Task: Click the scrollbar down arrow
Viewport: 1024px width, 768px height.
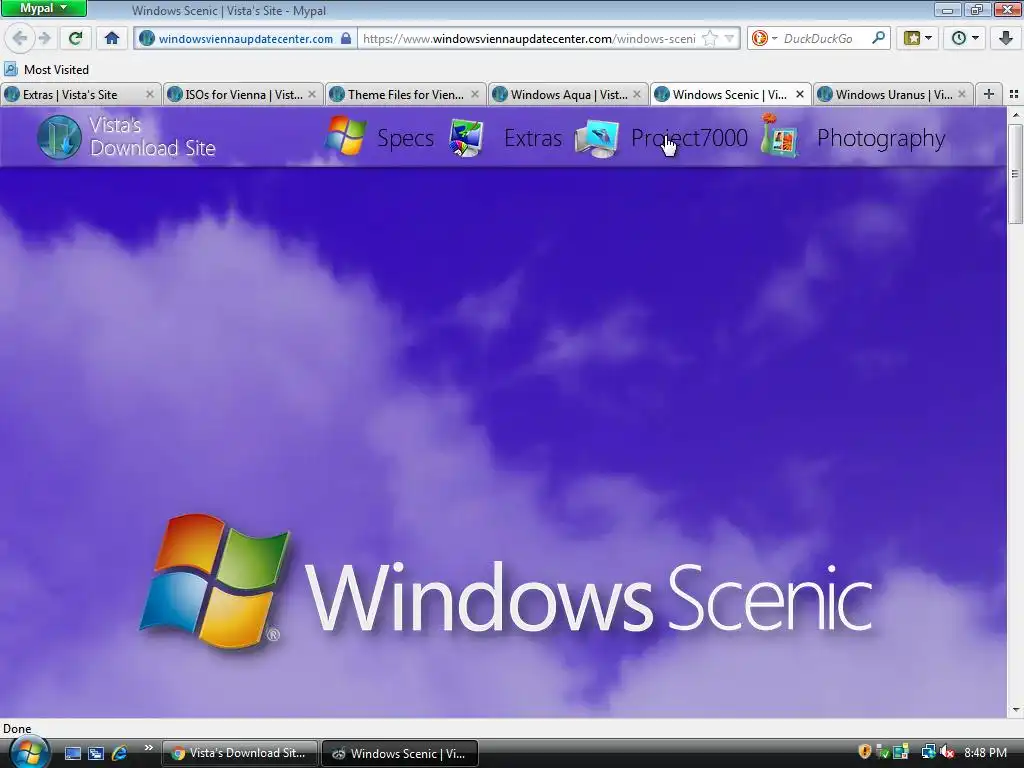Action: coord(1015,710)
